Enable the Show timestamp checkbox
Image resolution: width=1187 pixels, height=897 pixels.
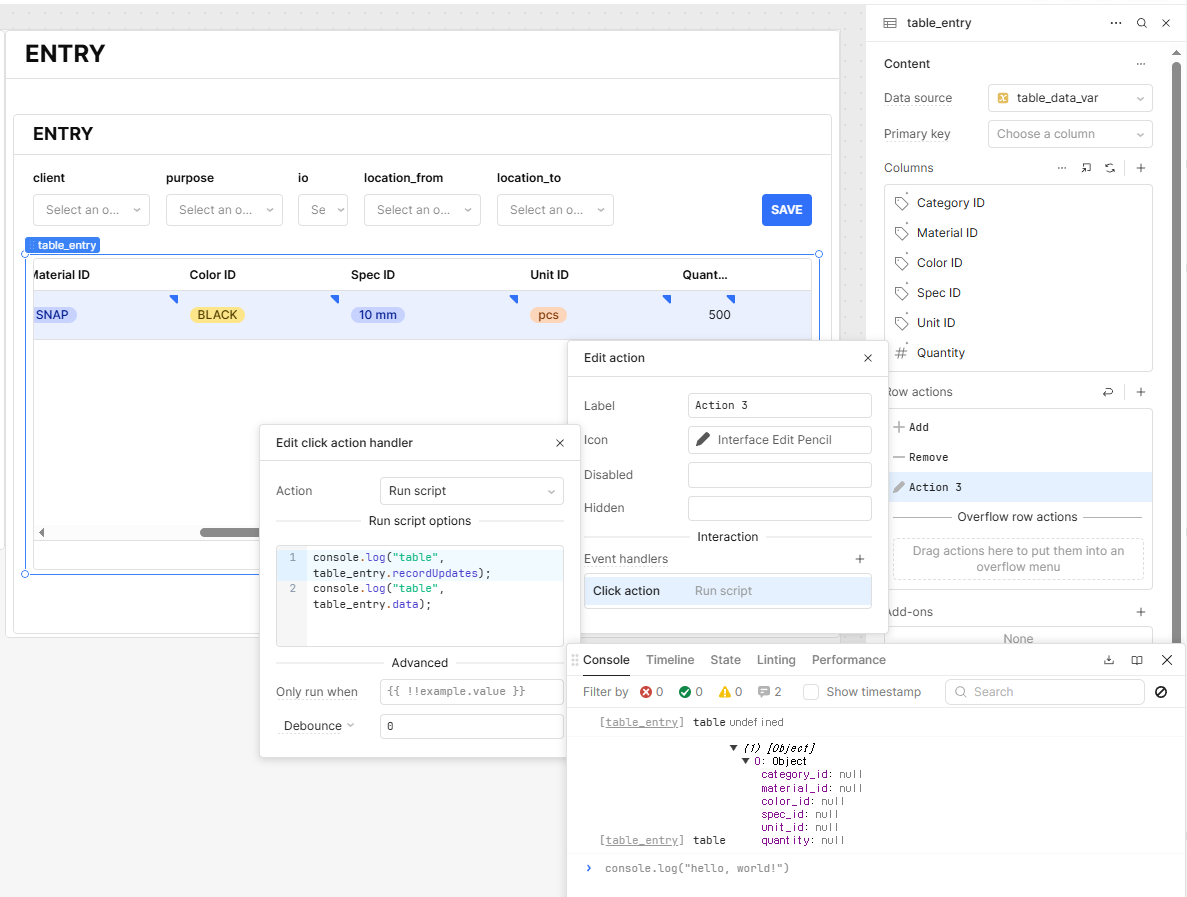pos(812,692)
